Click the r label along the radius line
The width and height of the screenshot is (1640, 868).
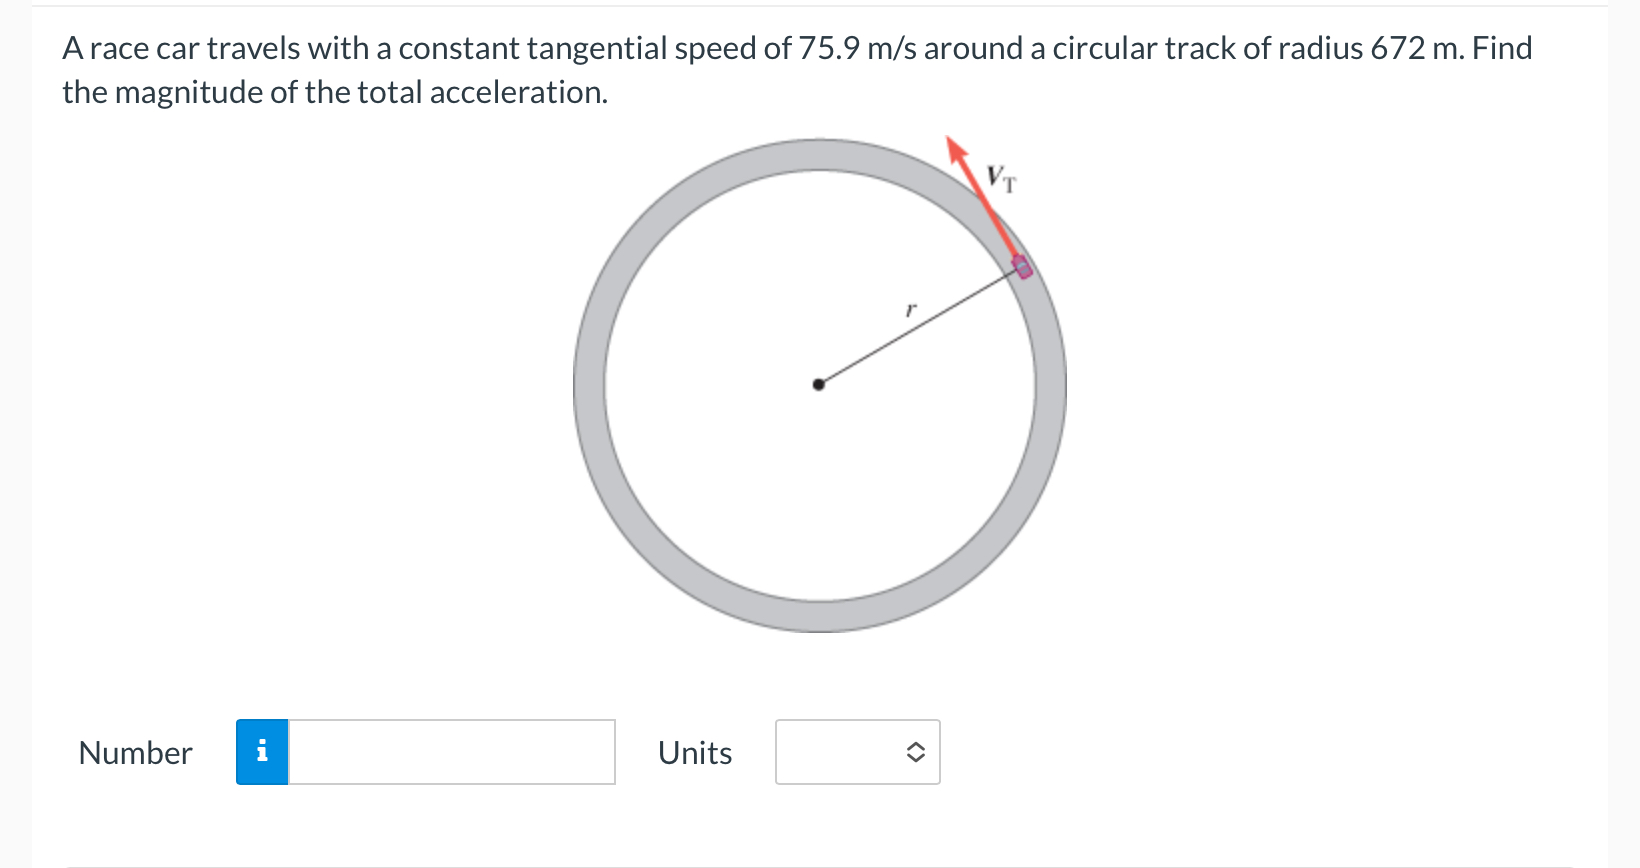tap(910, 309)
